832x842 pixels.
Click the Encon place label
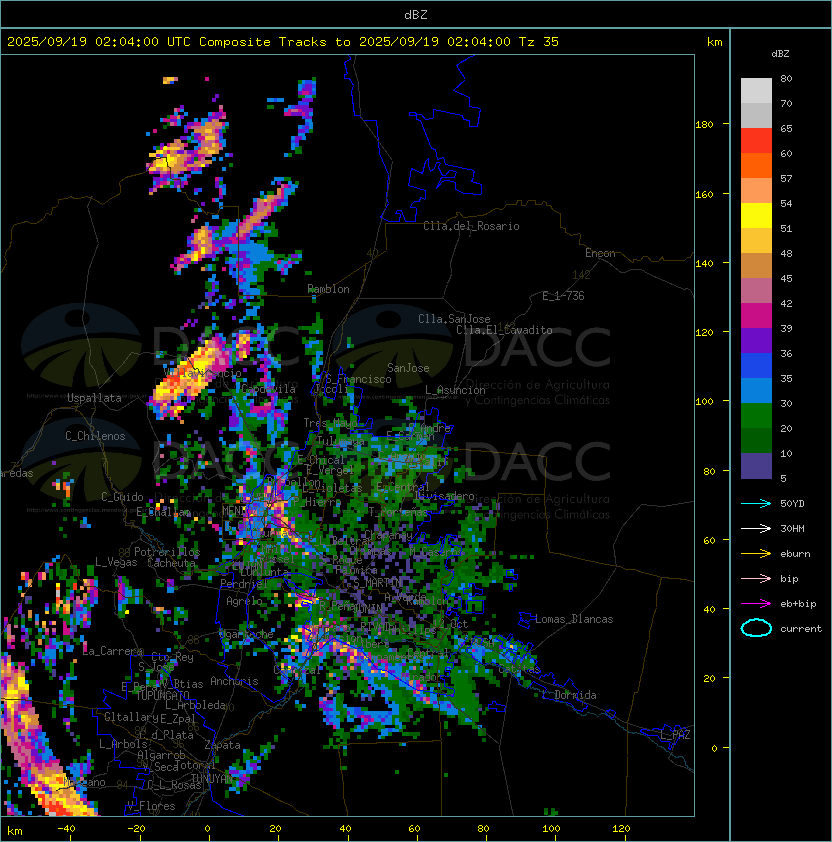[600, 253]
